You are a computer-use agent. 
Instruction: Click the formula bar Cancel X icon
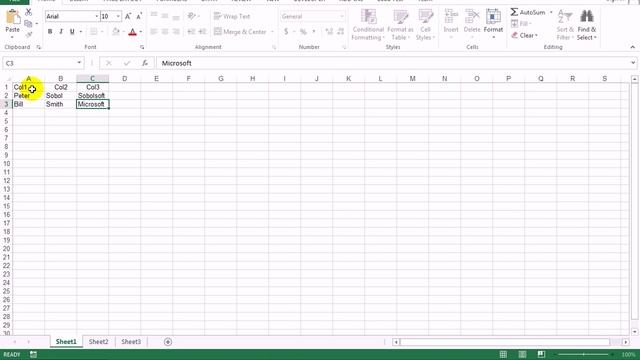click(109, 63)
